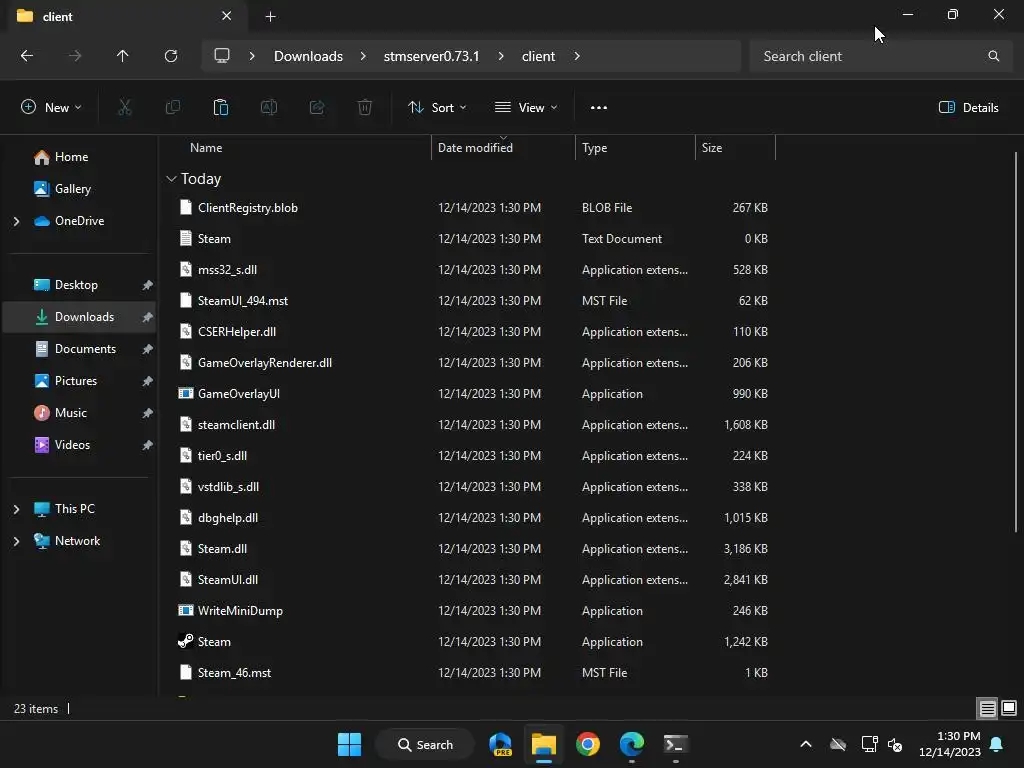
Task: Expand the This PC tree node
Action: pos(16,509)
